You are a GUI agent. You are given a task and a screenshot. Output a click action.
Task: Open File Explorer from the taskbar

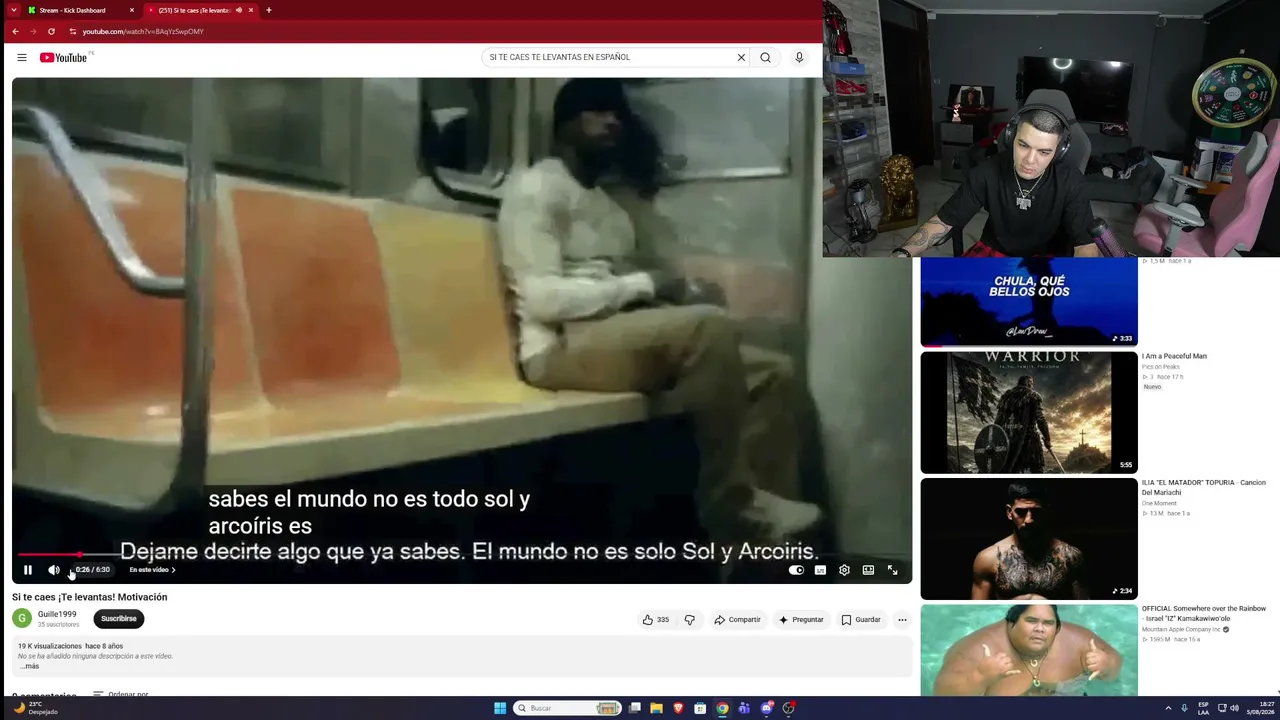coord(656,708)
